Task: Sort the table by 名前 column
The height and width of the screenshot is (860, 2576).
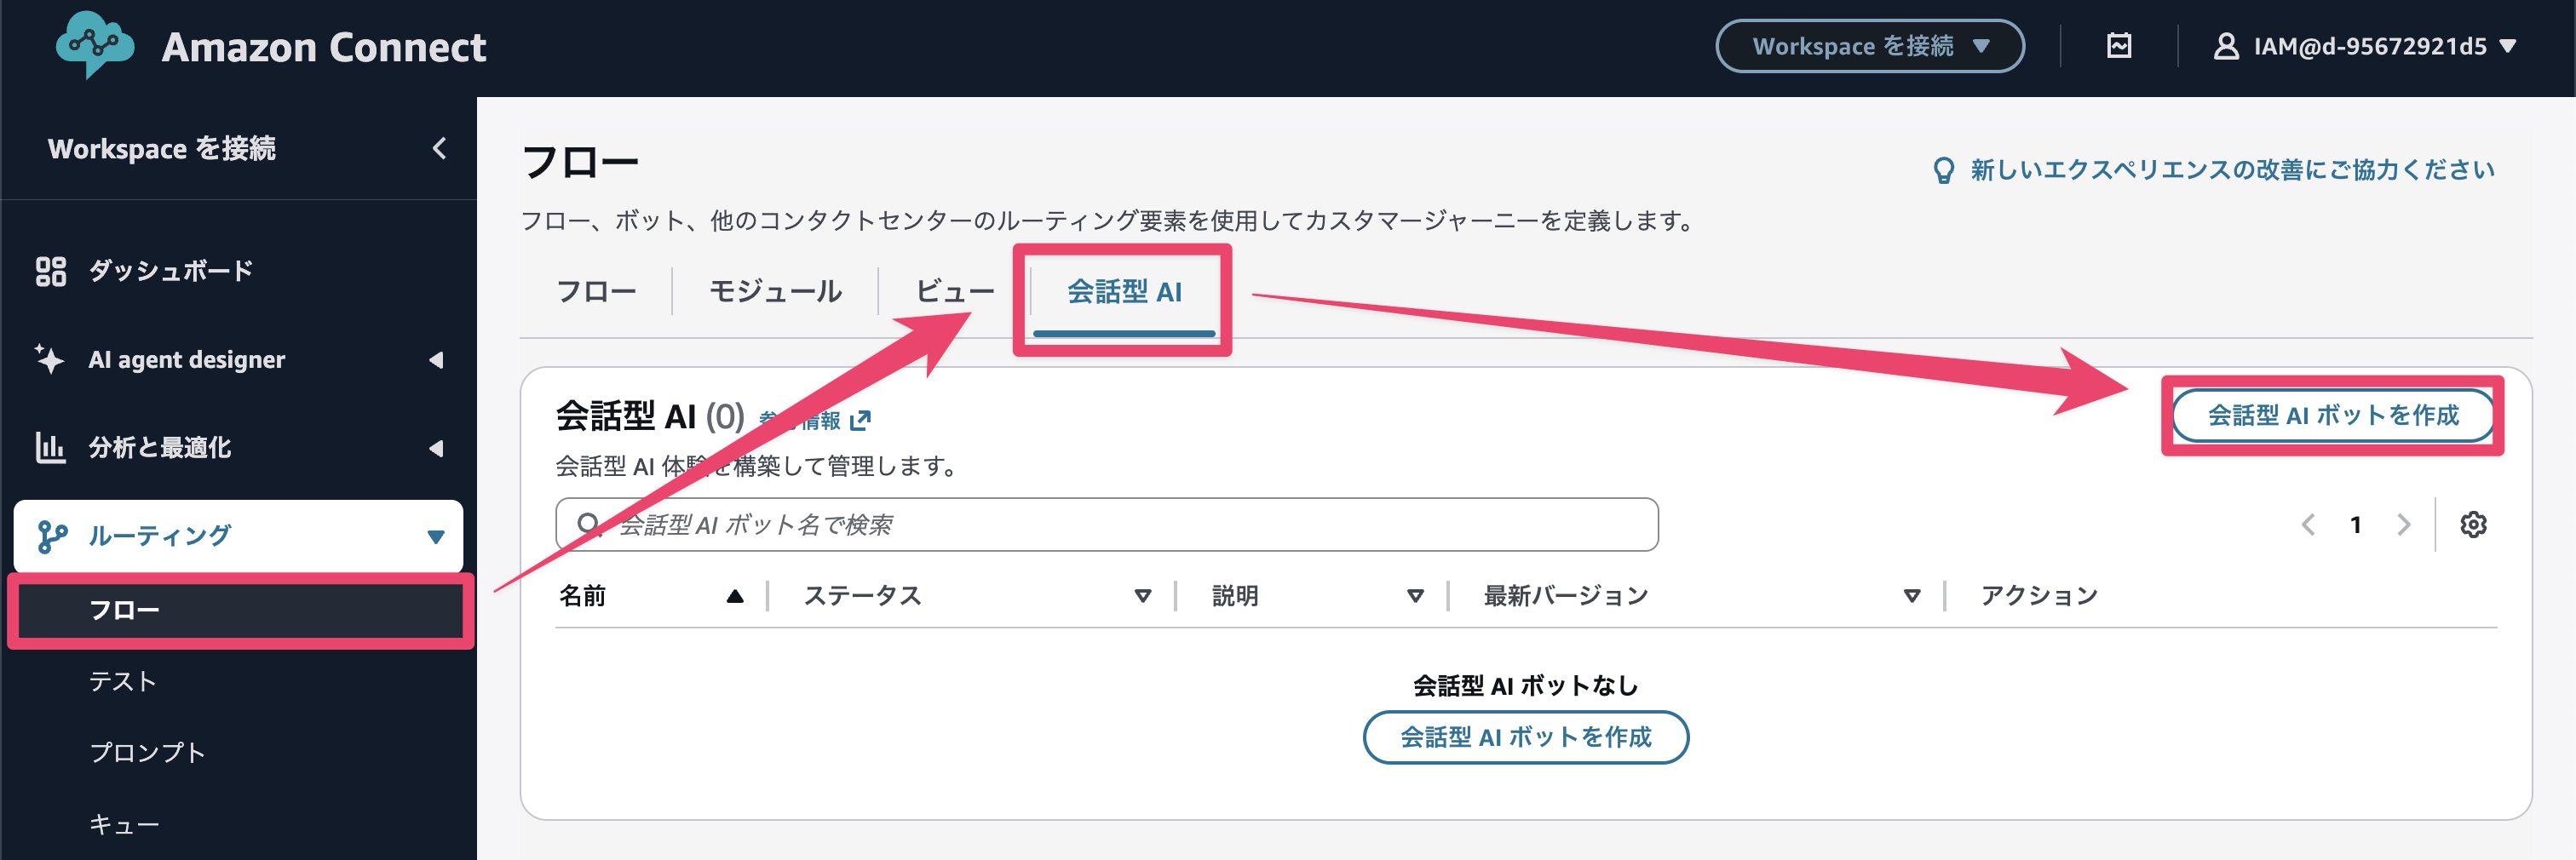Action: [735, 596]
